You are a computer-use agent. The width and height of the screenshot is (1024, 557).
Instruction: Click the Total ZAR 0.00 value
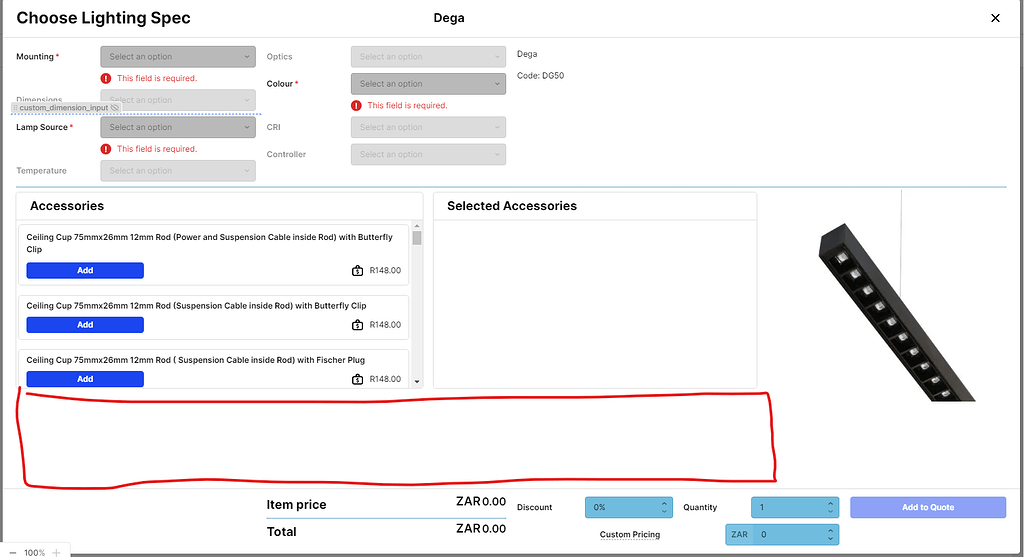481,528
